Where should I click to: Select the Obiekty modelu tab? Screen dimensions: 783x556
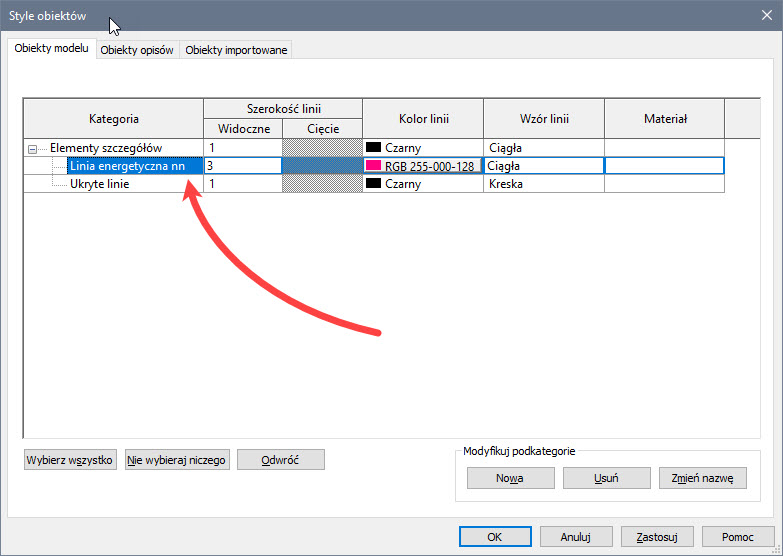click(52, 49)
